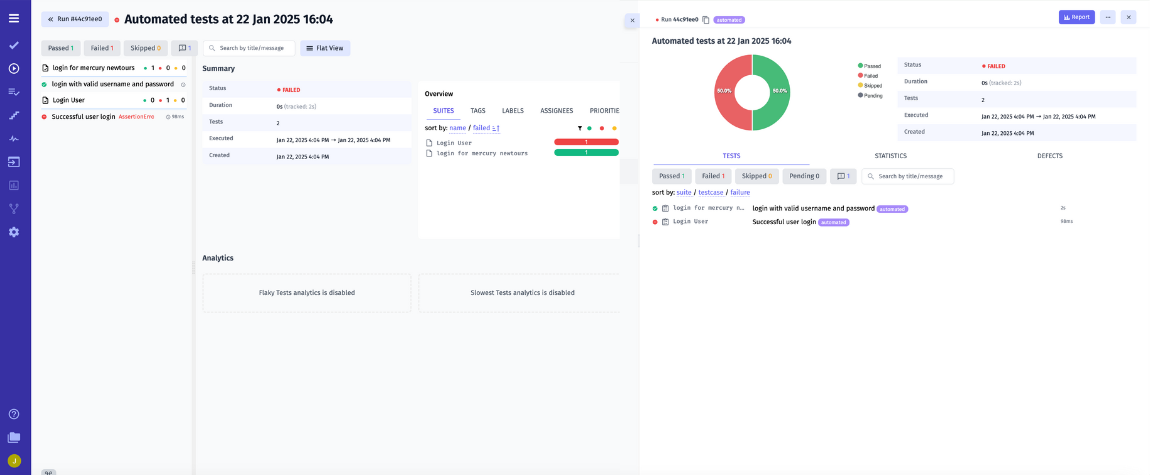Copy run ID 44c91ee0 with the copy icon
Viewport: 1150px width, 475px height.
[706, 19]
